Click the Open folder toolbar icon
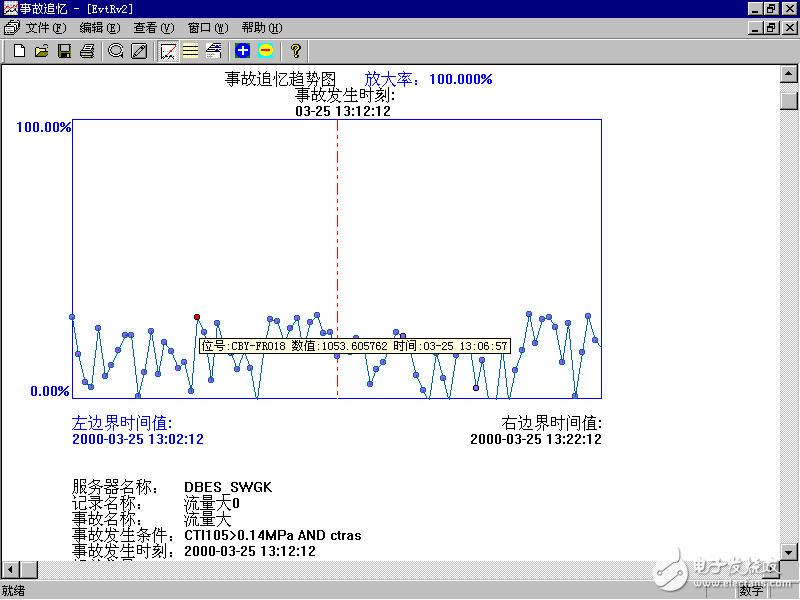 pyautogui.click(x=41, y=50)
